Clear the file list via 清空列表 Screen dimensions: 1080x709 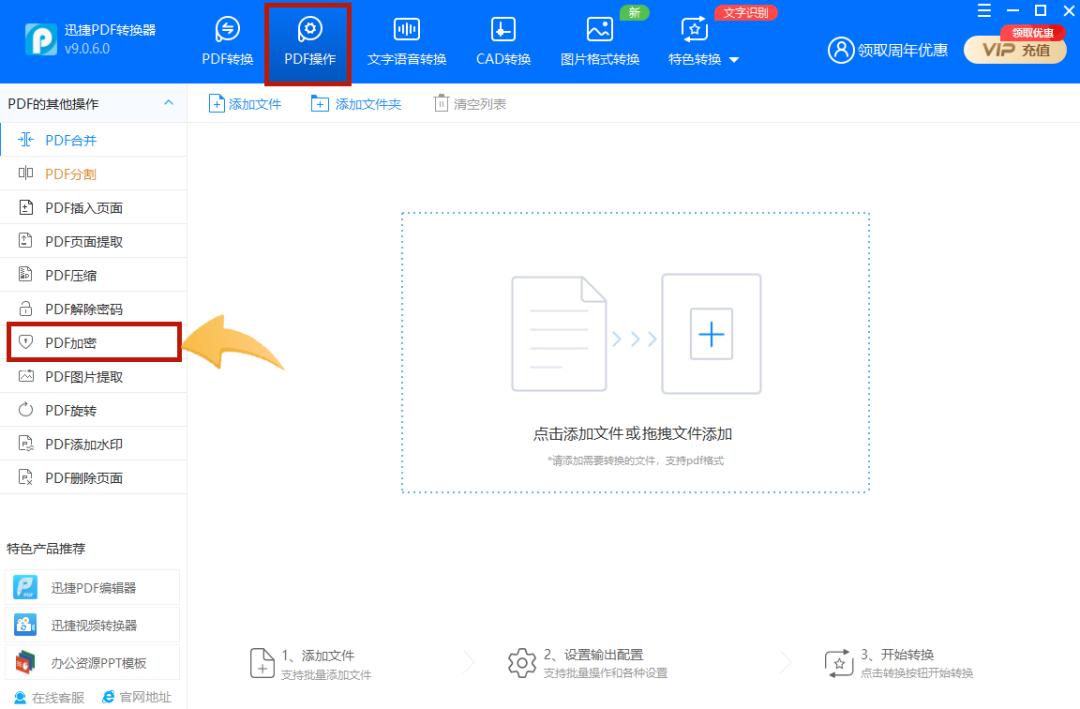point(469,103)
